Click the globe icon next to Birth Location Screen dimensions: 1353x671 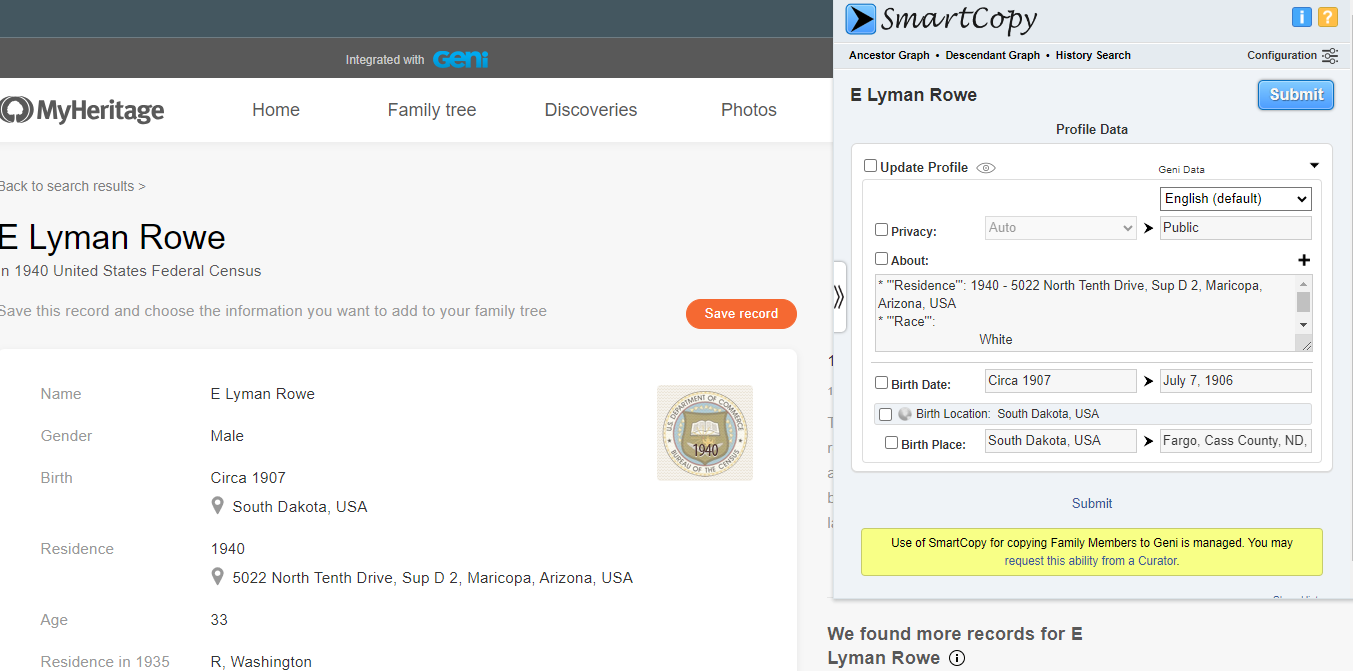click(x=904, y=414)
